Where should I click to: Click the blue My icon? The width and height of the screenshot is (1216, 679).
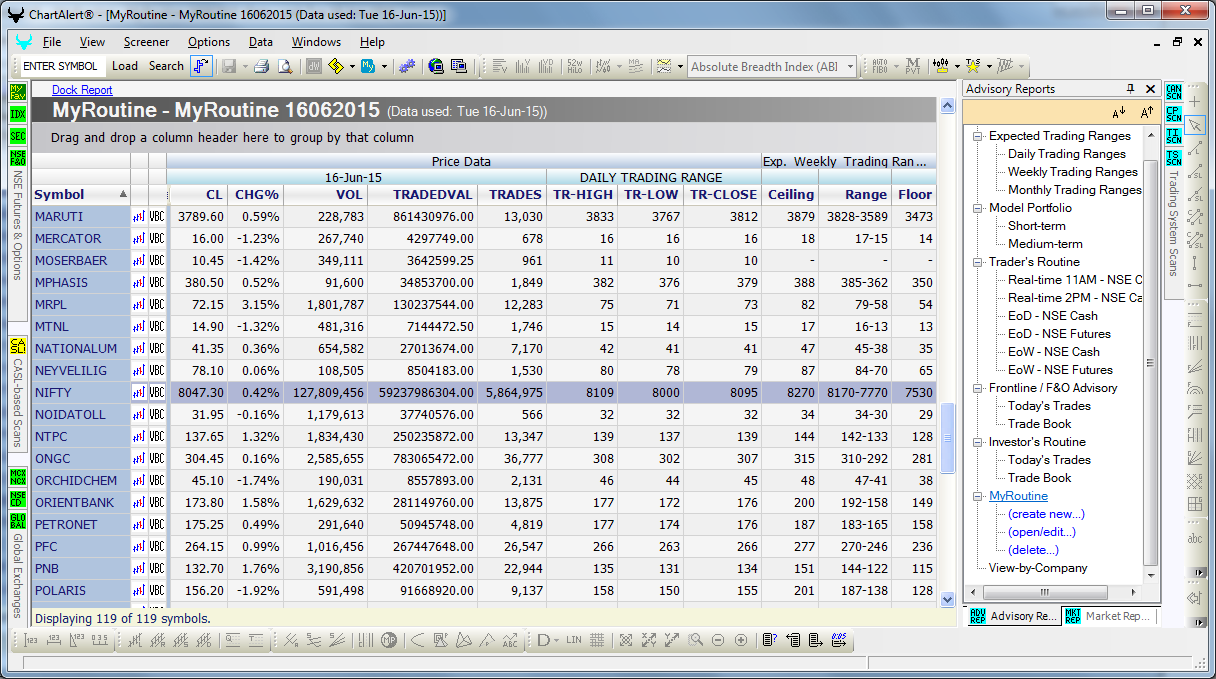click(x=368, y=67)
